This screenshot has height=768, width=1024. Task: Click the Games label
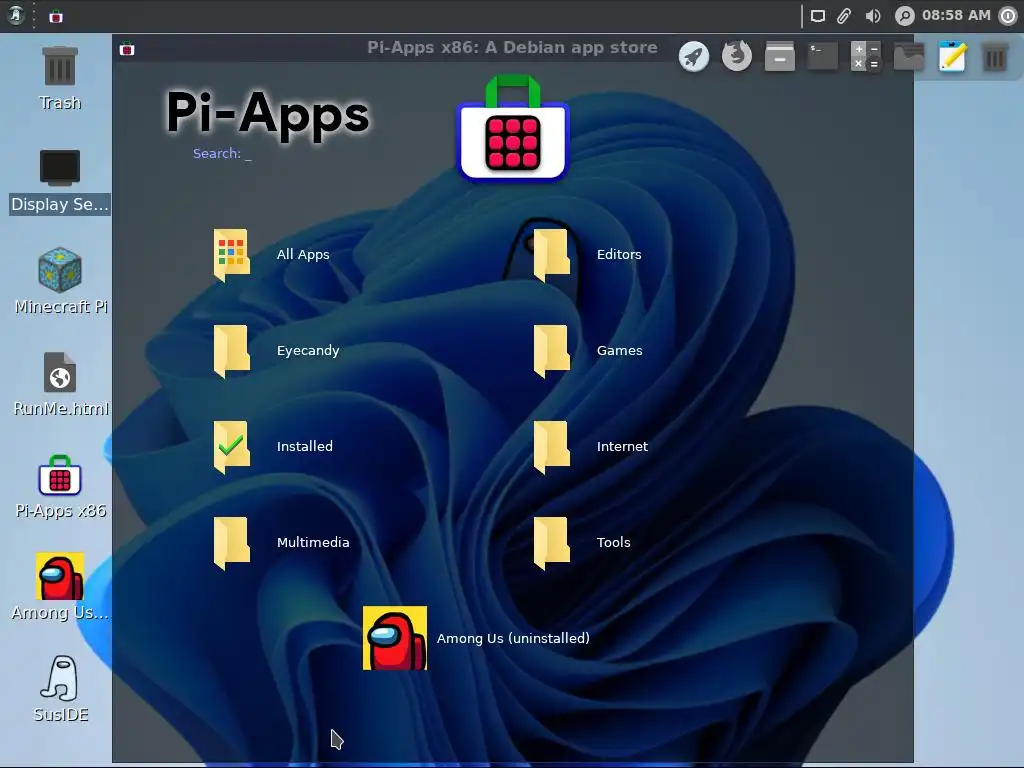(620, 351)
